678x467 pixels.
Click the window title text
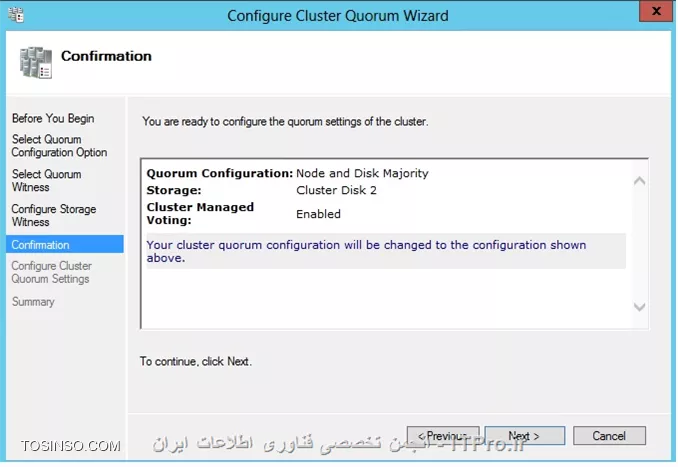pos(338,16)
